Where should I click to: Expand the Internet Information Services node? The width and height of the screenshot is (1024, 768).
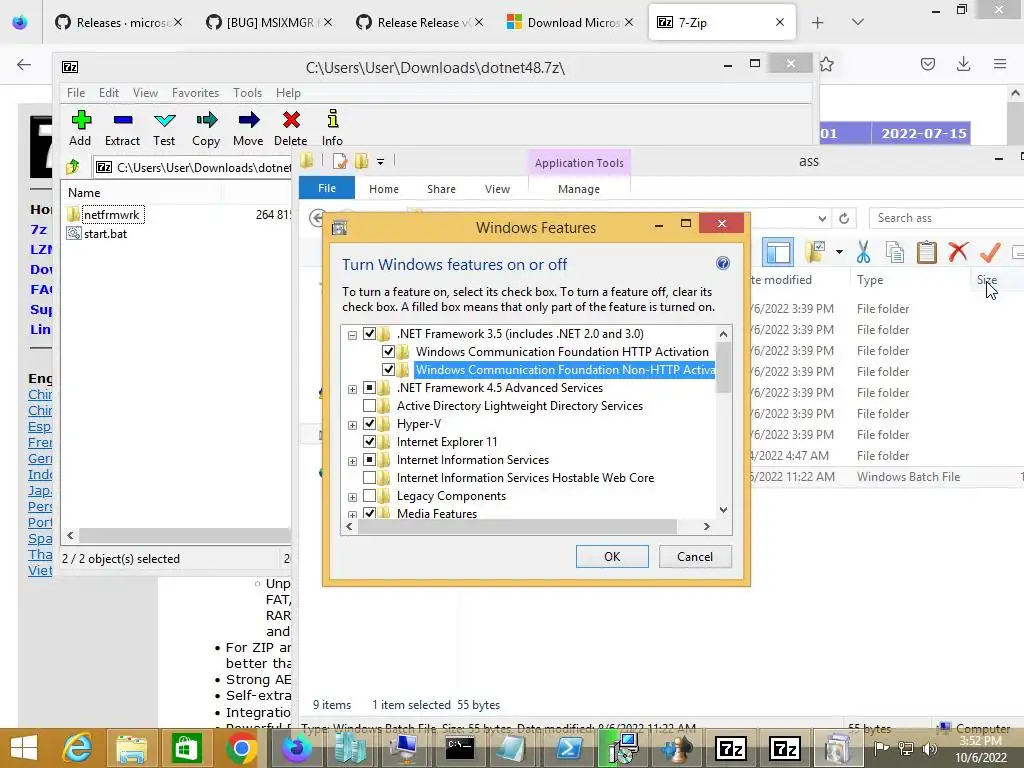(x=353, y=461)
